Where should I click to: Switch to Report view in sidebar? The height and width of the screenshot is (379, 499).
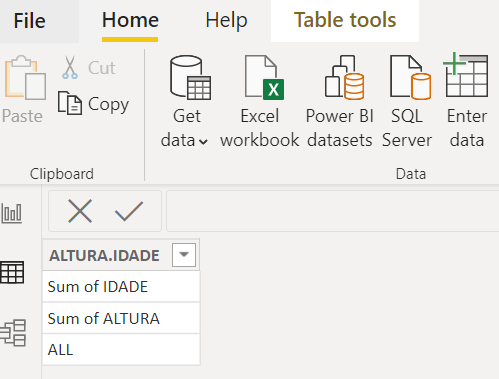[x=12, y=213]
